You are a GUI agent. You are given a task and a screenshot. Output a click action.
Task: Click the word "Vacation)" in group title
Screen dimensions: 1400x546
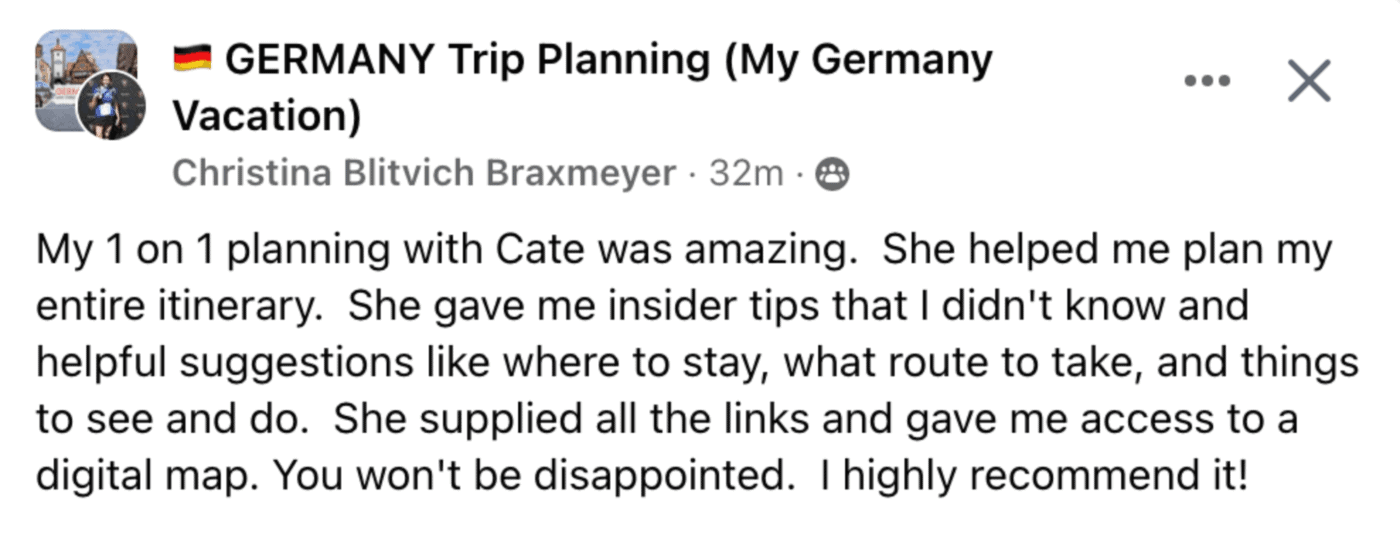266,117
